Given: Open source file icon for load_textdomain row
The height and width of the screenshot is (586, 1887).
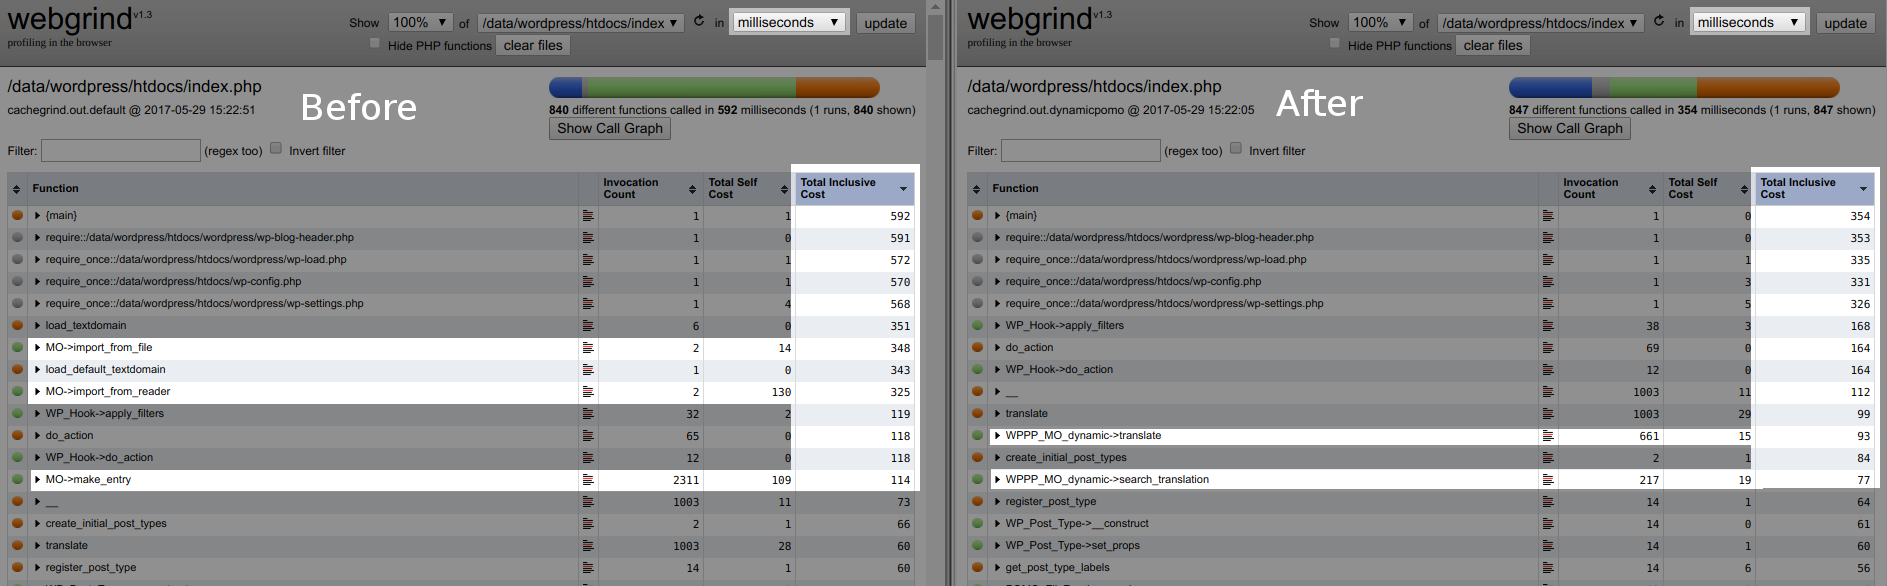Looking at the screenshot, I should (x=588, y=326).
